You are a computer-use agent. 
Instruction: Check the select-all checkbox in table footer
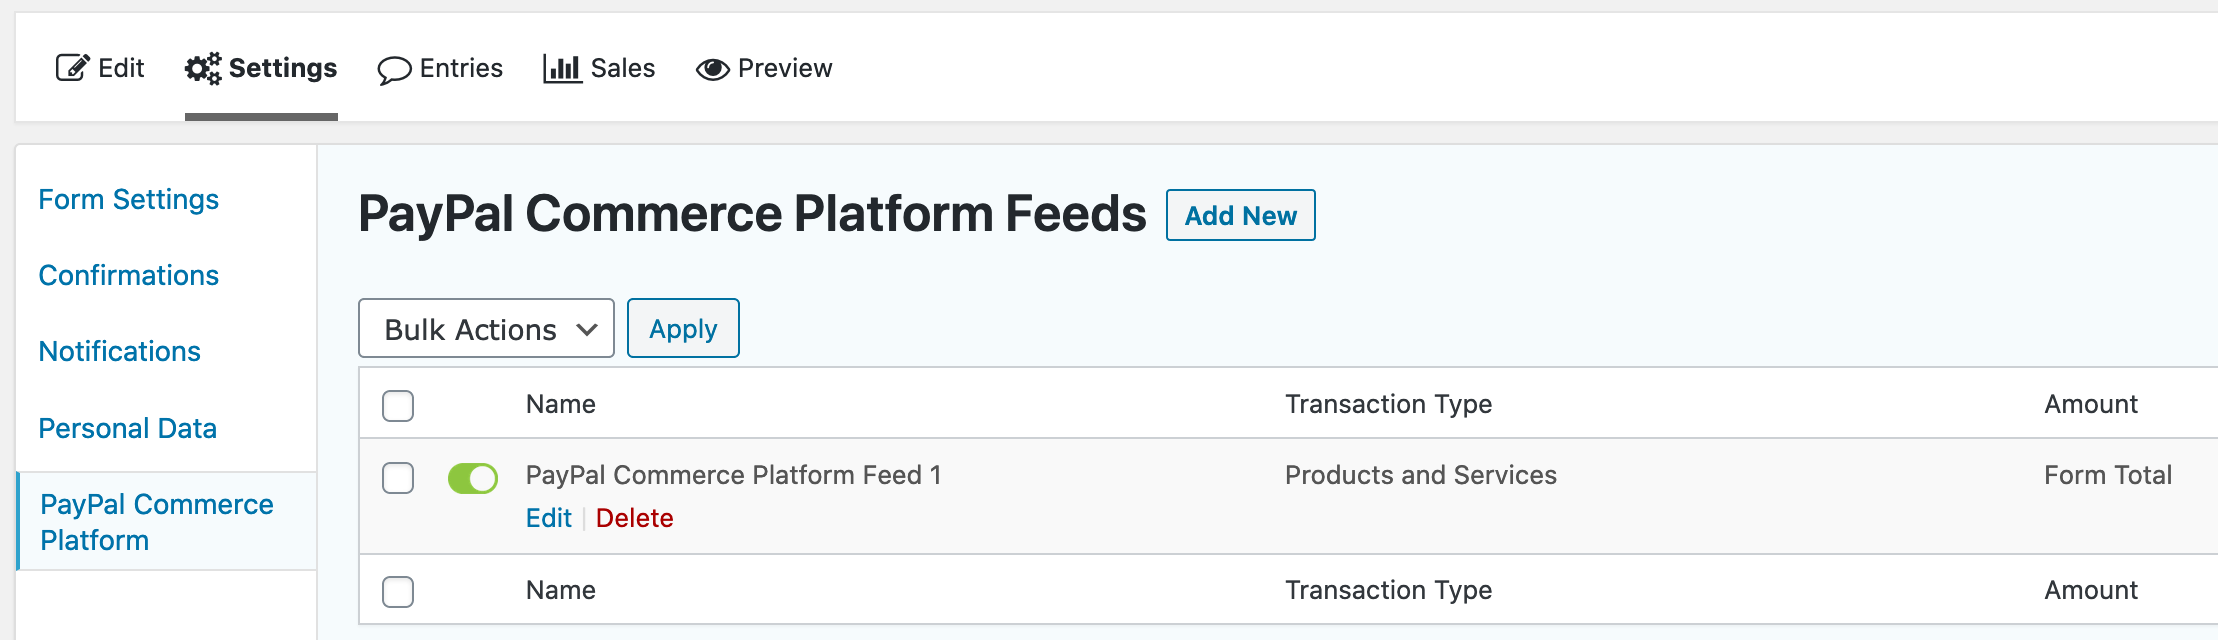point(398,592)
